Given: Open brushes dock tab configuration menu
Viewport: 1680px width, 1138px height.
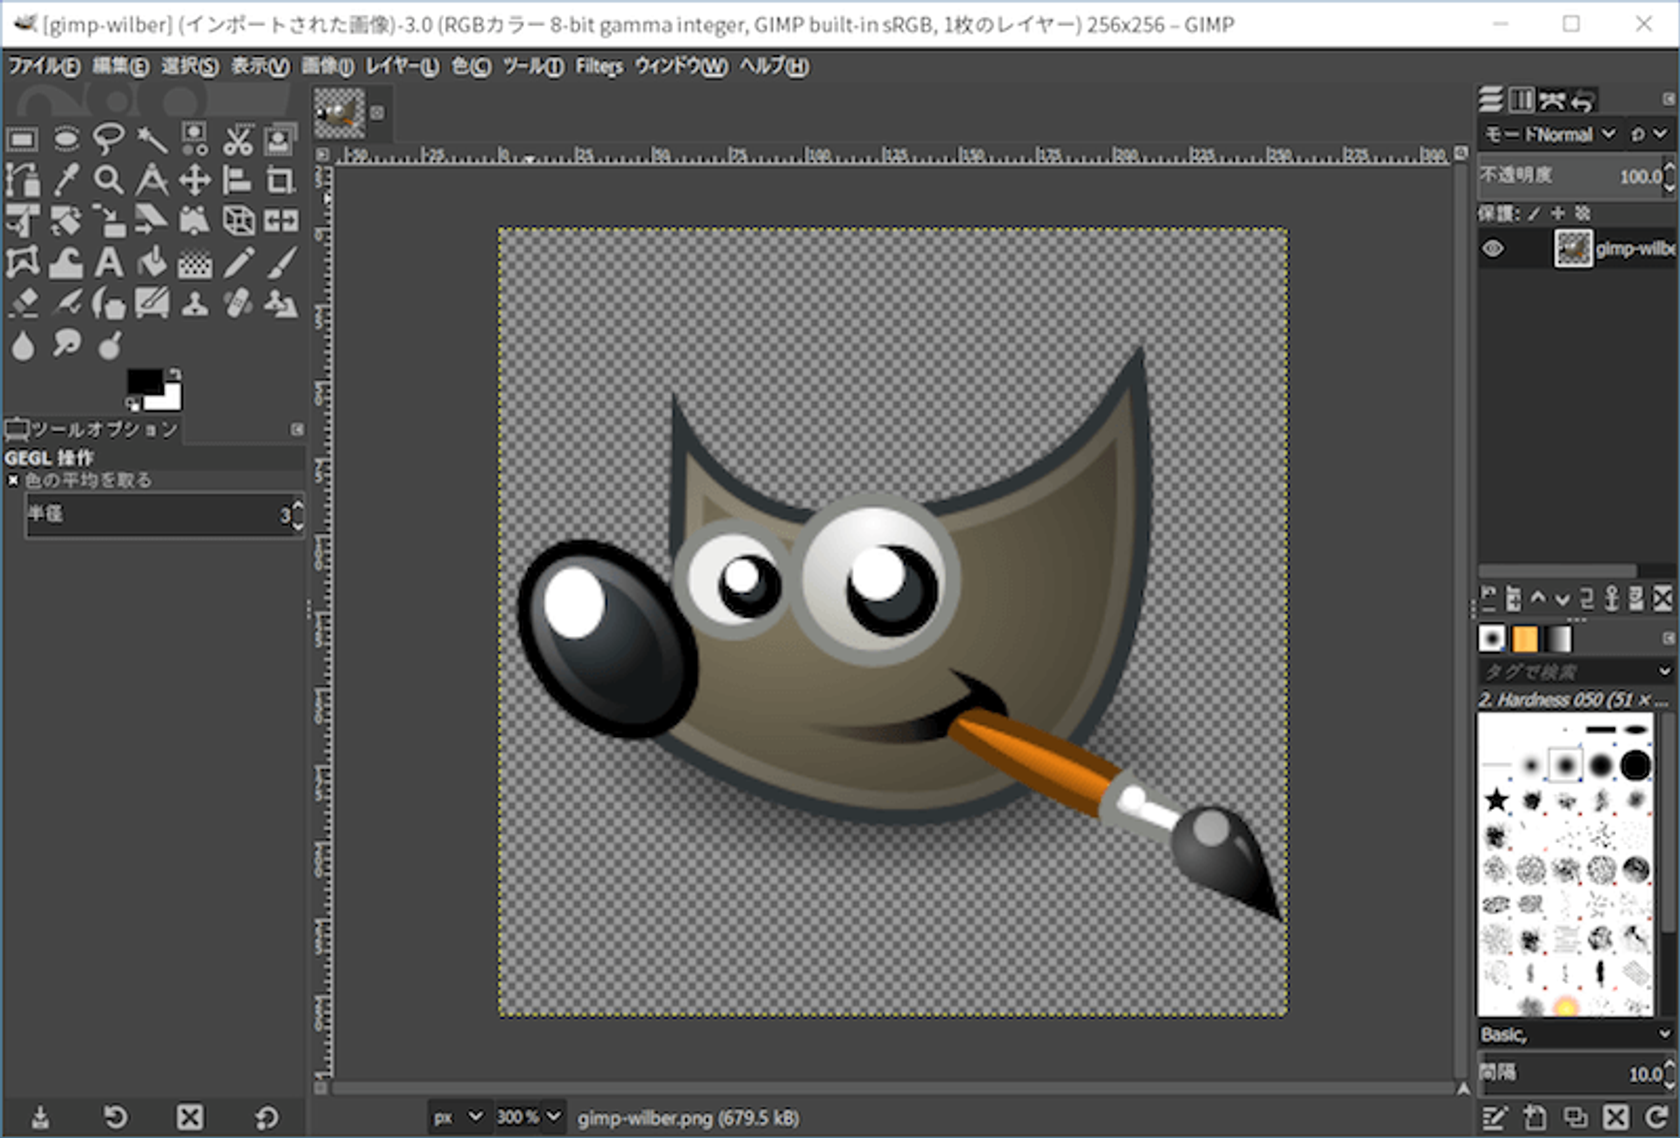Looking at the screenshot, I should [1668, 638].
